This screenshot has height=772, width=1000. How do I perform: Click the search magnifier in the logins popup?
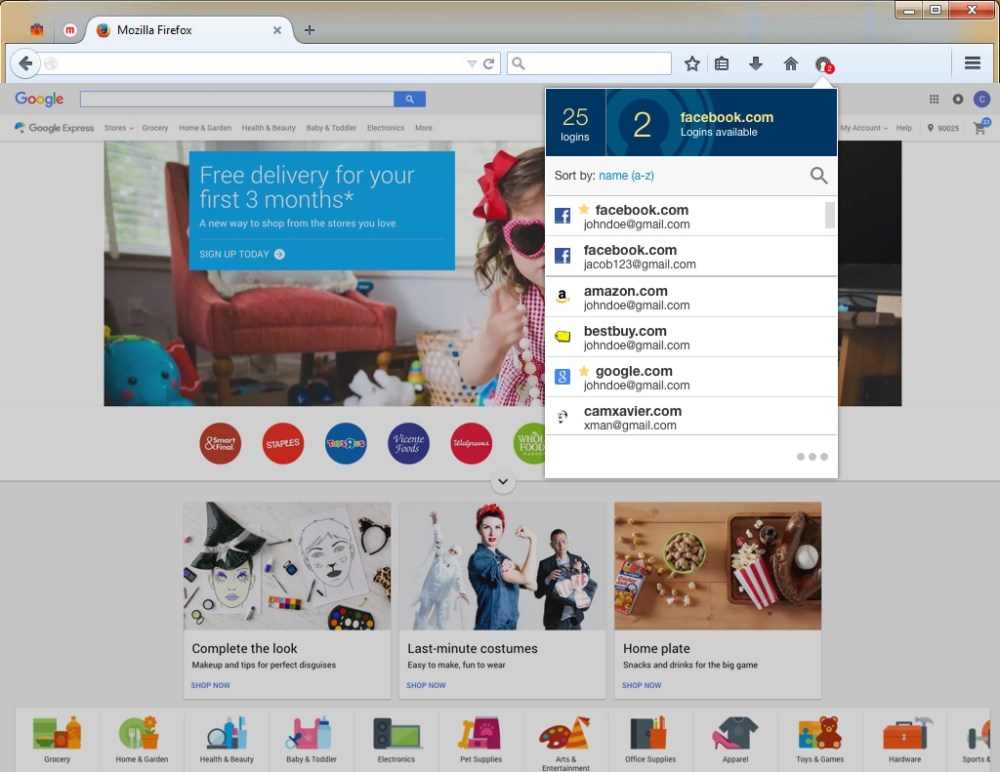point(818,176)
